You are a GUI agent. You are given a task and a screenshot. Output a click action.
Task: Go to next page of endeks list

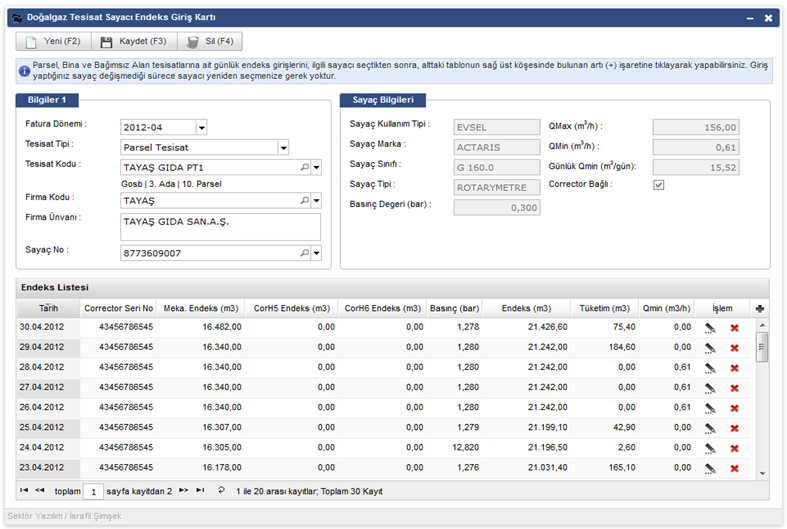pyautogui.click(x=184, y=490)
